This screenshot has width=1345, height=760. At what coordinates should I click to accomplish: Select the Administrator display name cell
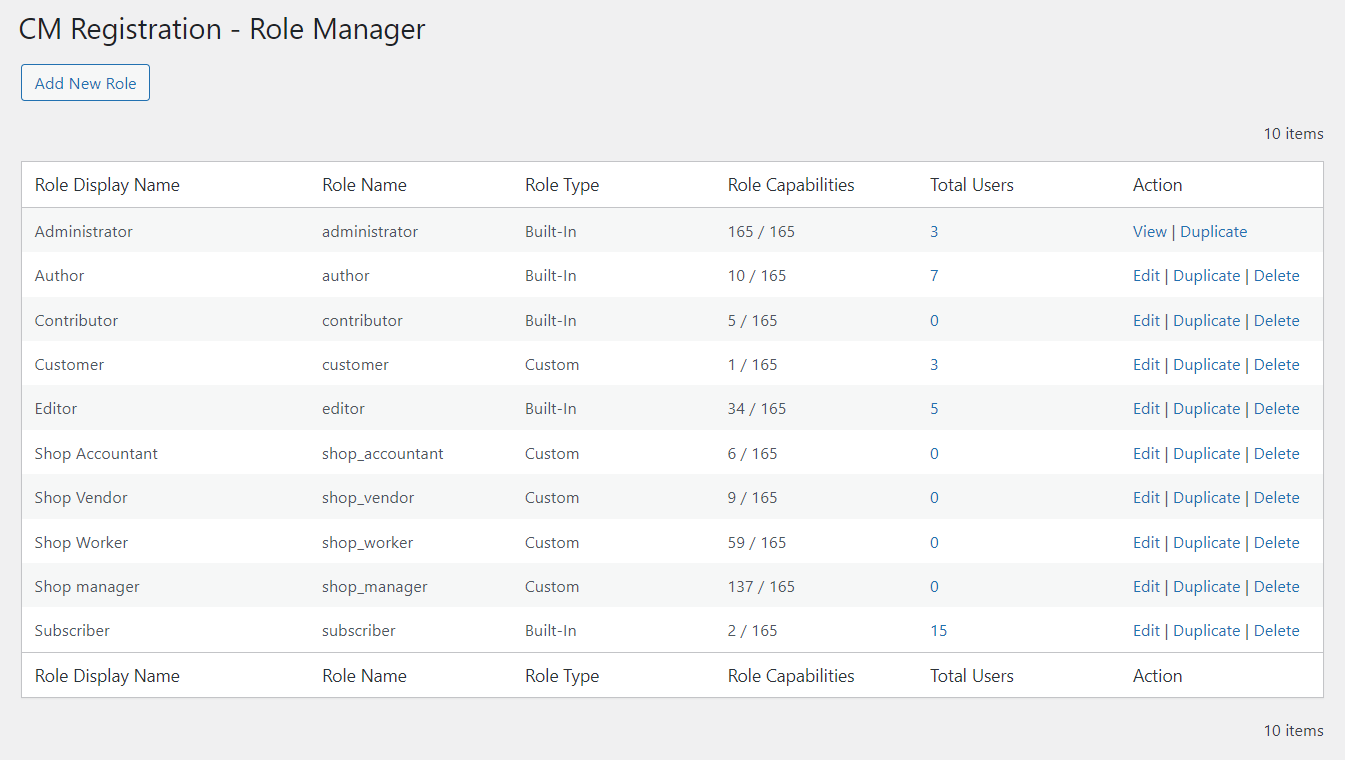(83, 231)
